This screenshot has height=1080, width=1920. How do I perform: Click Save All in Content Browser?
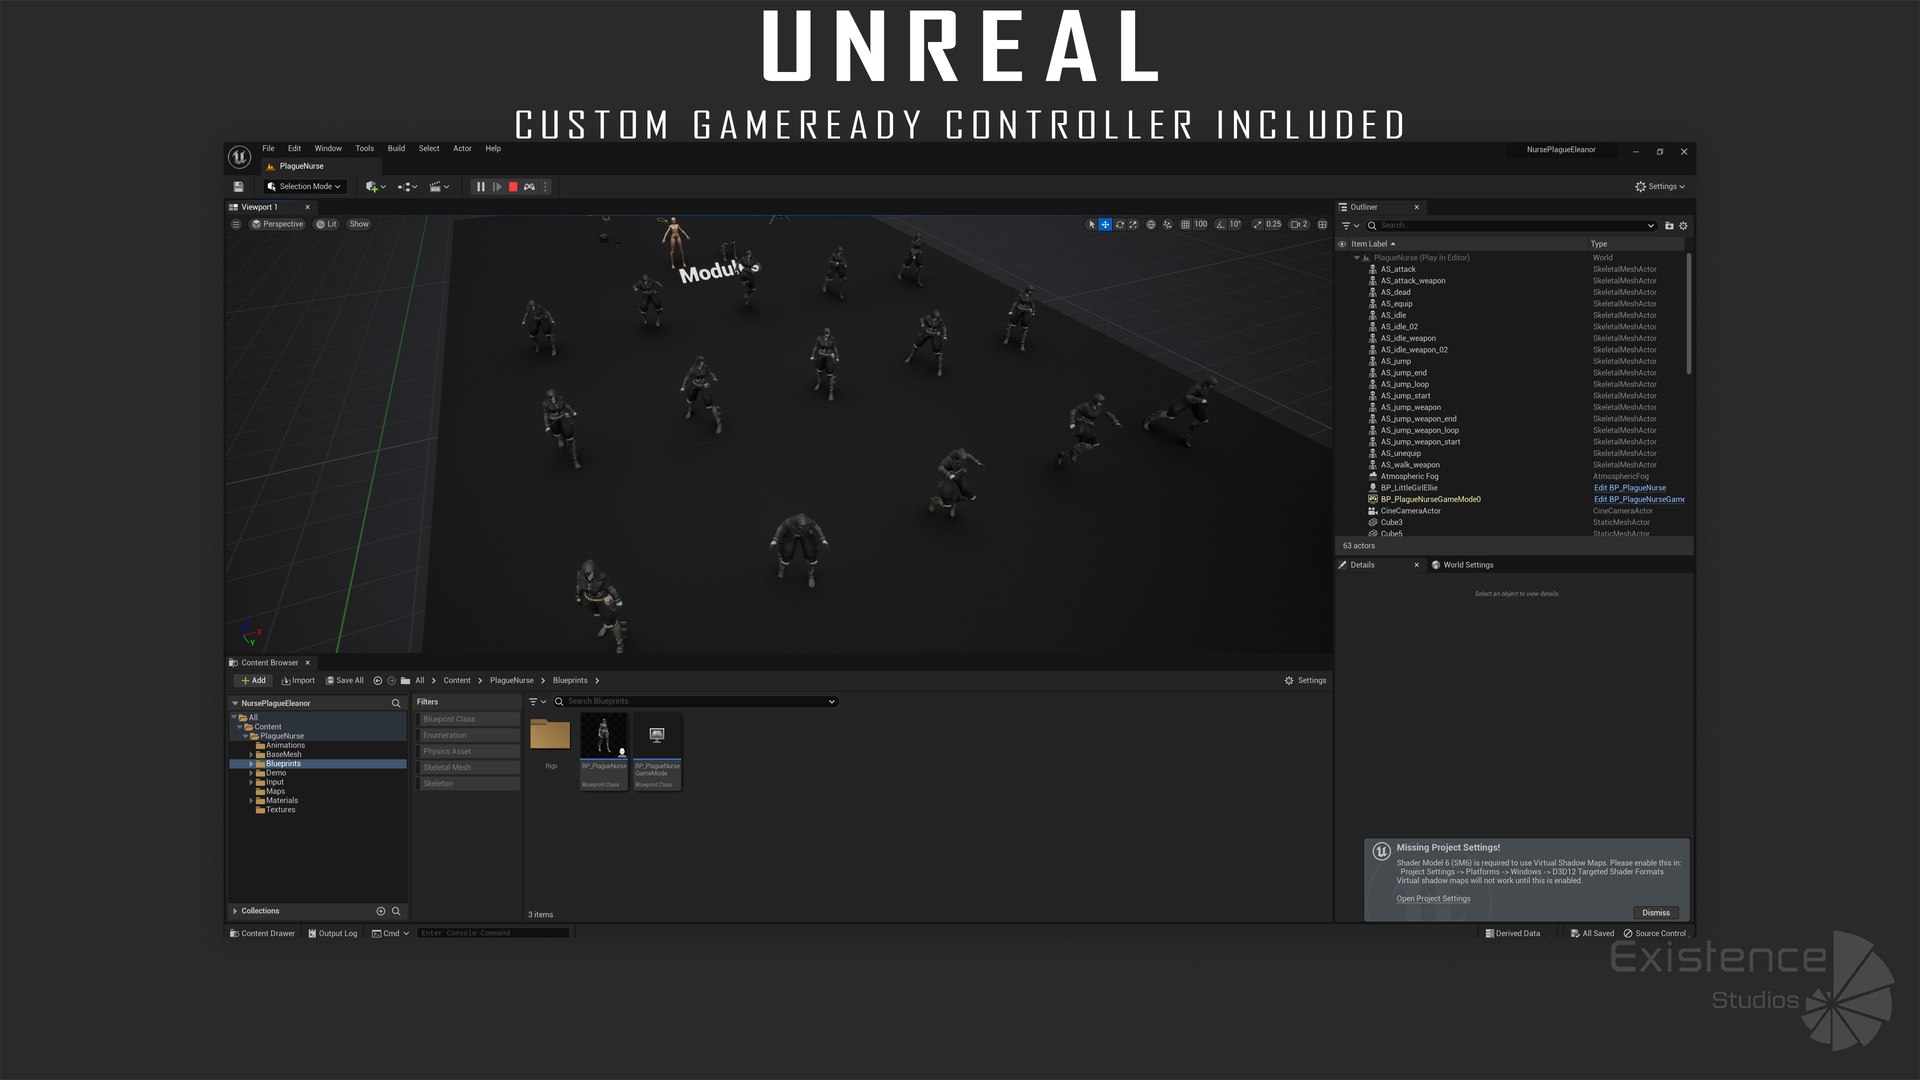coord(344,681)
